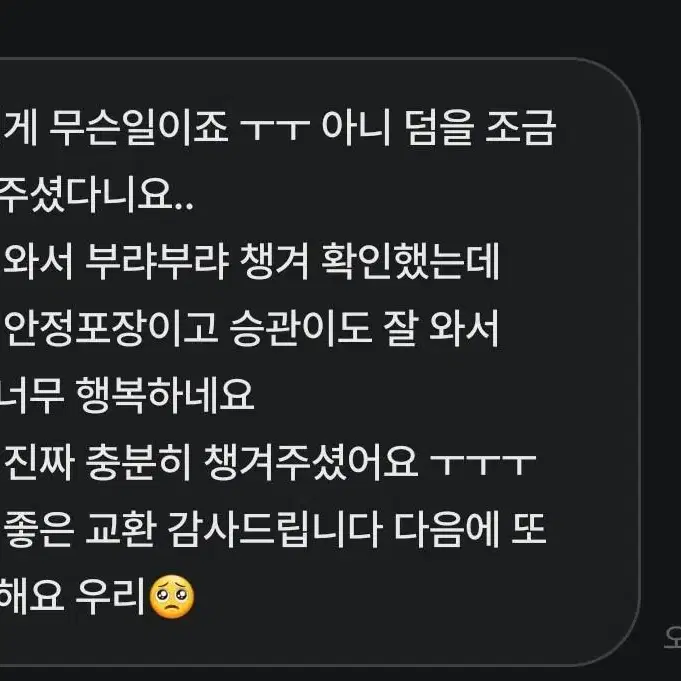
Task: Click the pleading face emoji
Action: coord(172,597)
